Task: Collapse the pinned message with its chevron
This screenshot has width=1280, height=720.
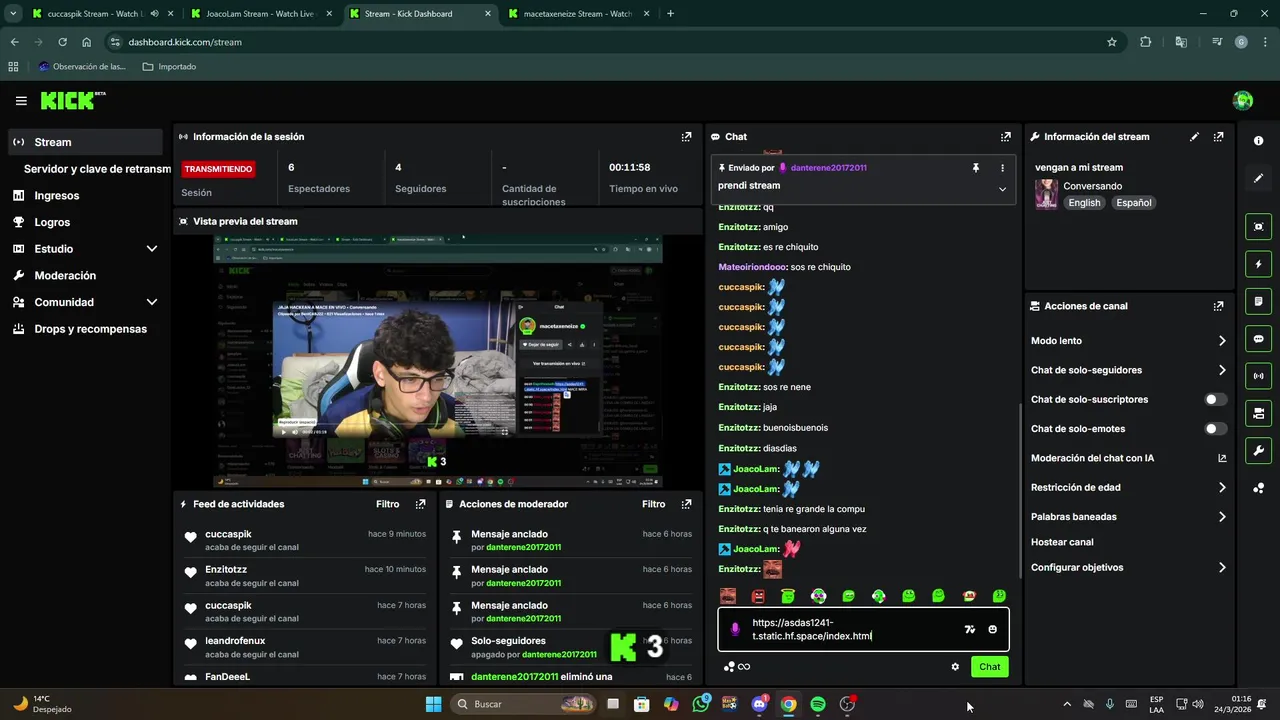Action: pyautogui.click(x=1002, y=189)
